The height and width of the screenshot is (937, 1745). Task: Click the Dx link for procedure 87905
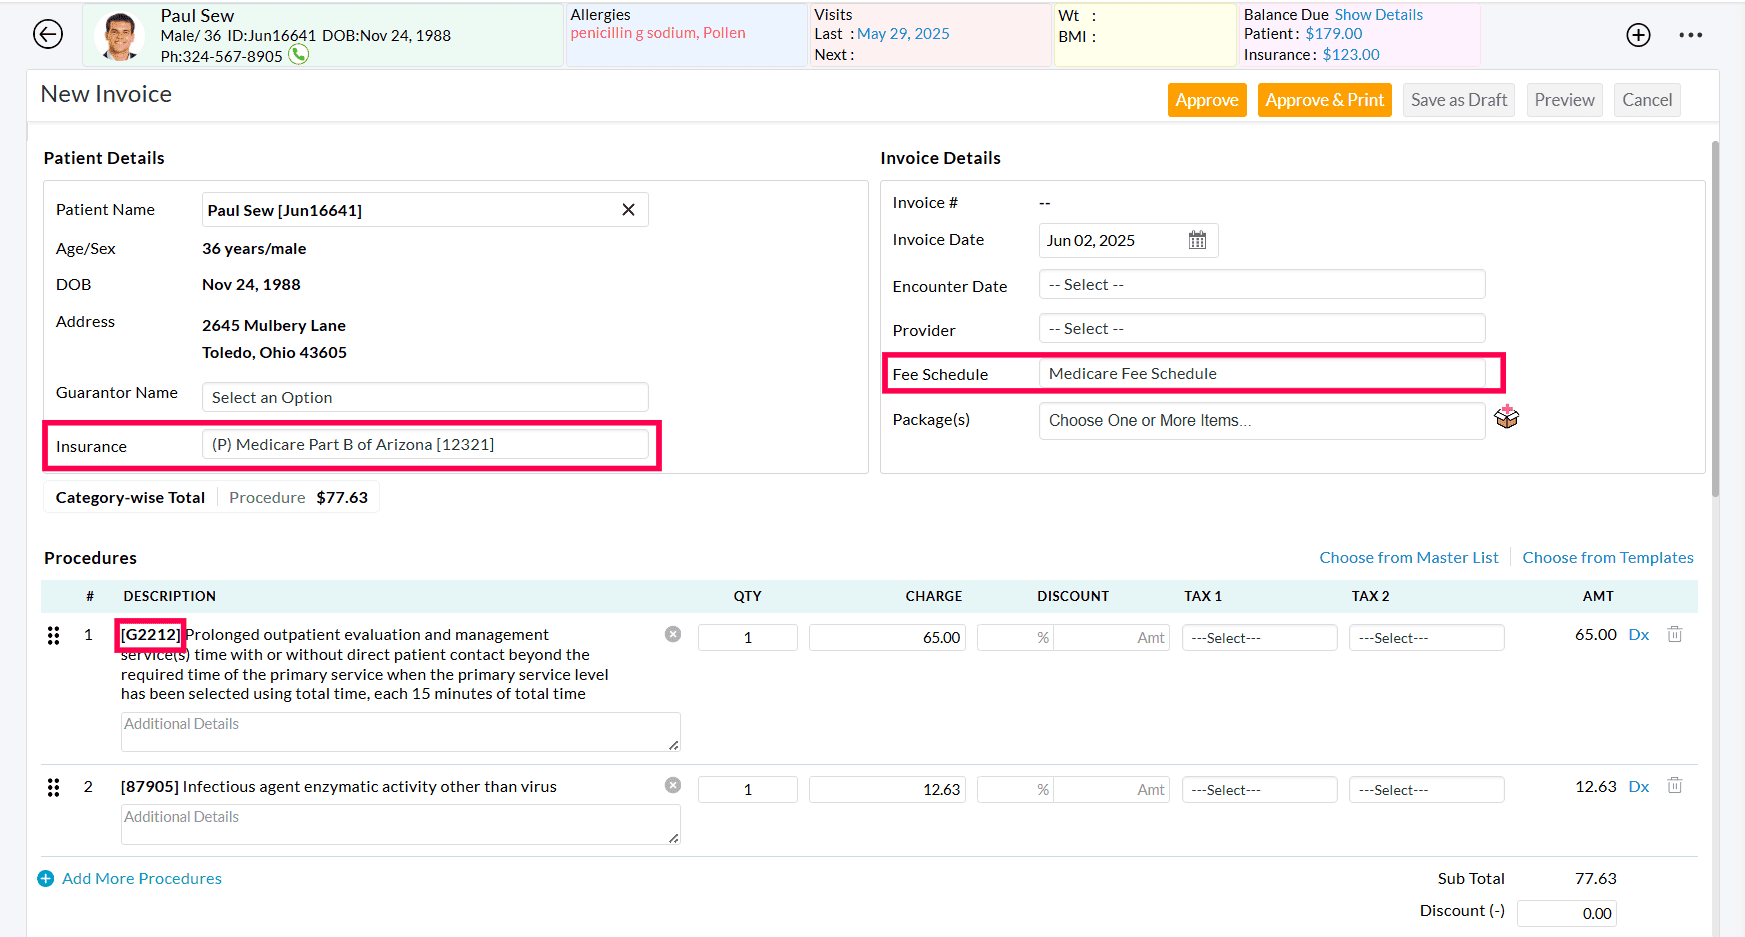(1638, 787)
